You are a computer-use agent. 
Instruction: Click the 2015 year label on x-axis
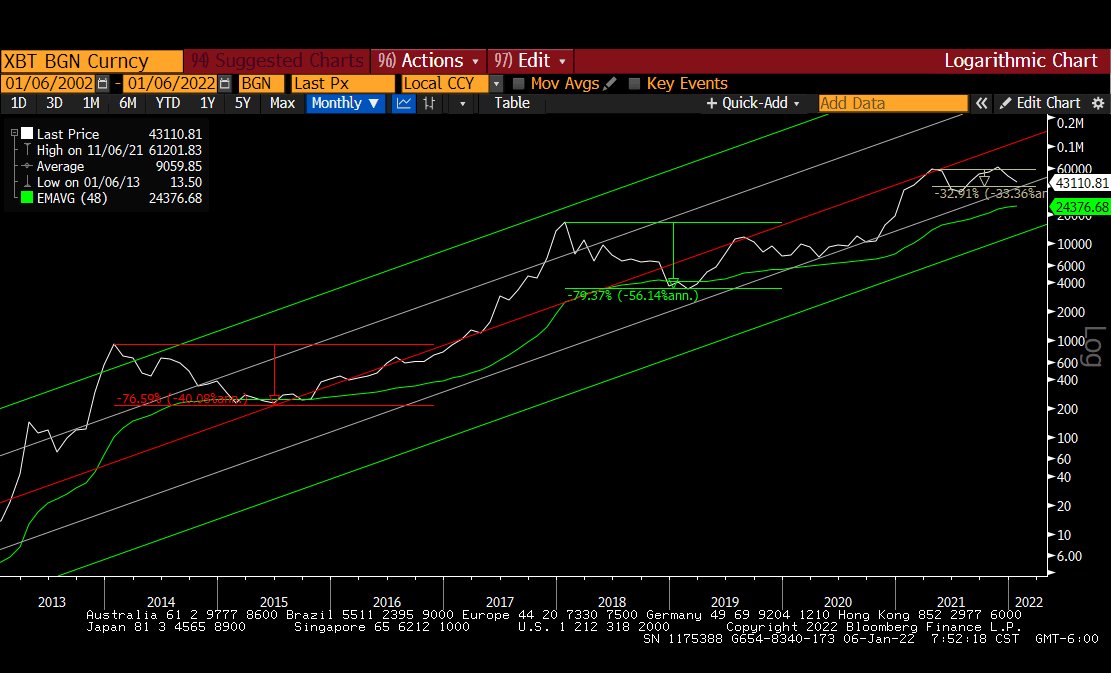274,602
